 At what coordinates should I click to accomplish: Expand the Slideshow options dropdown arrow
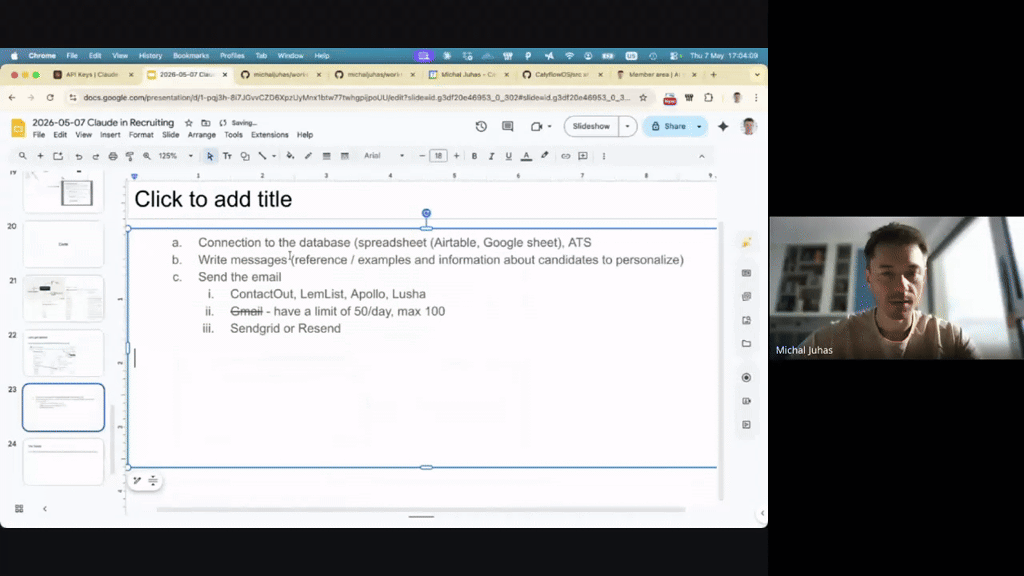628,127
